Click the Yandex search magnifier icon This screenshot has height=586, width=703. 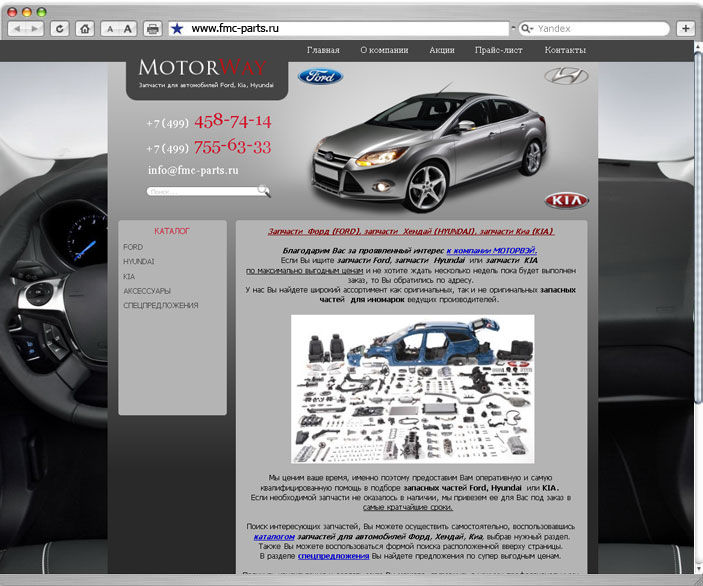525,29
